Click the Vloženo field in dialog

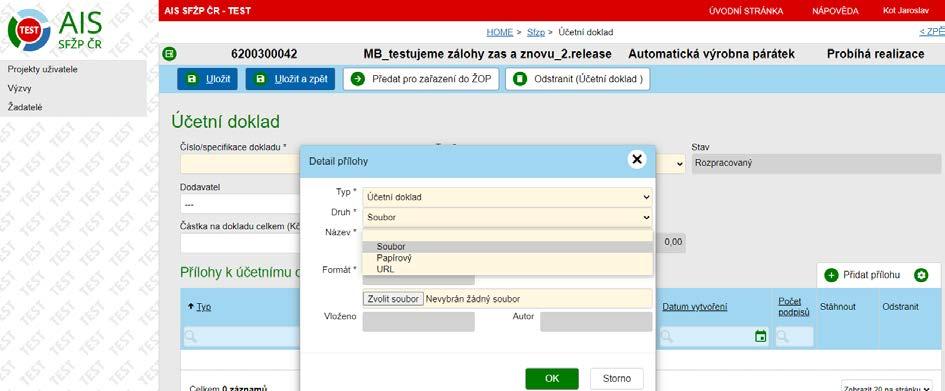tap(418, 322)
